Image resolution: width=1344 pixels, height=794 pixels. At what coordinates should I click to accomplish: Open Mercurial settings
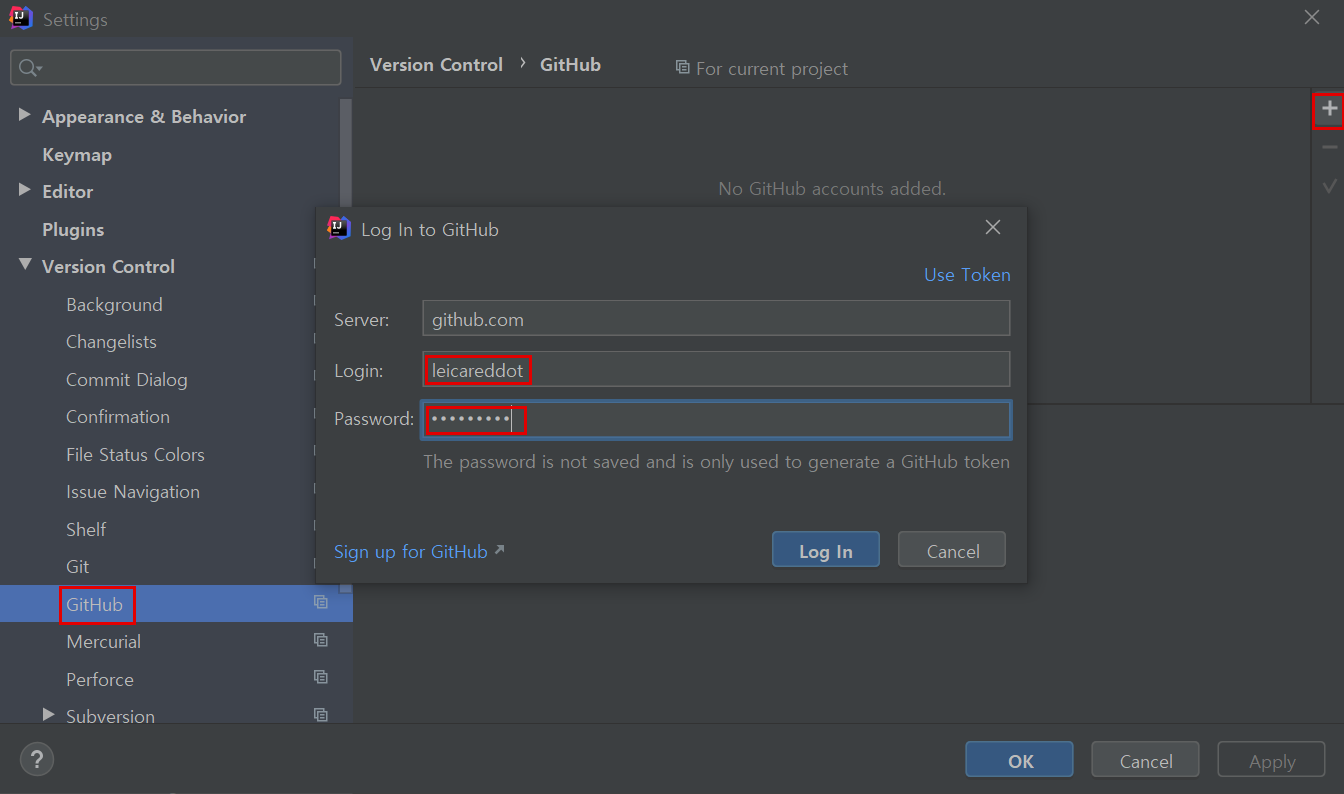(x=103, y=642)
